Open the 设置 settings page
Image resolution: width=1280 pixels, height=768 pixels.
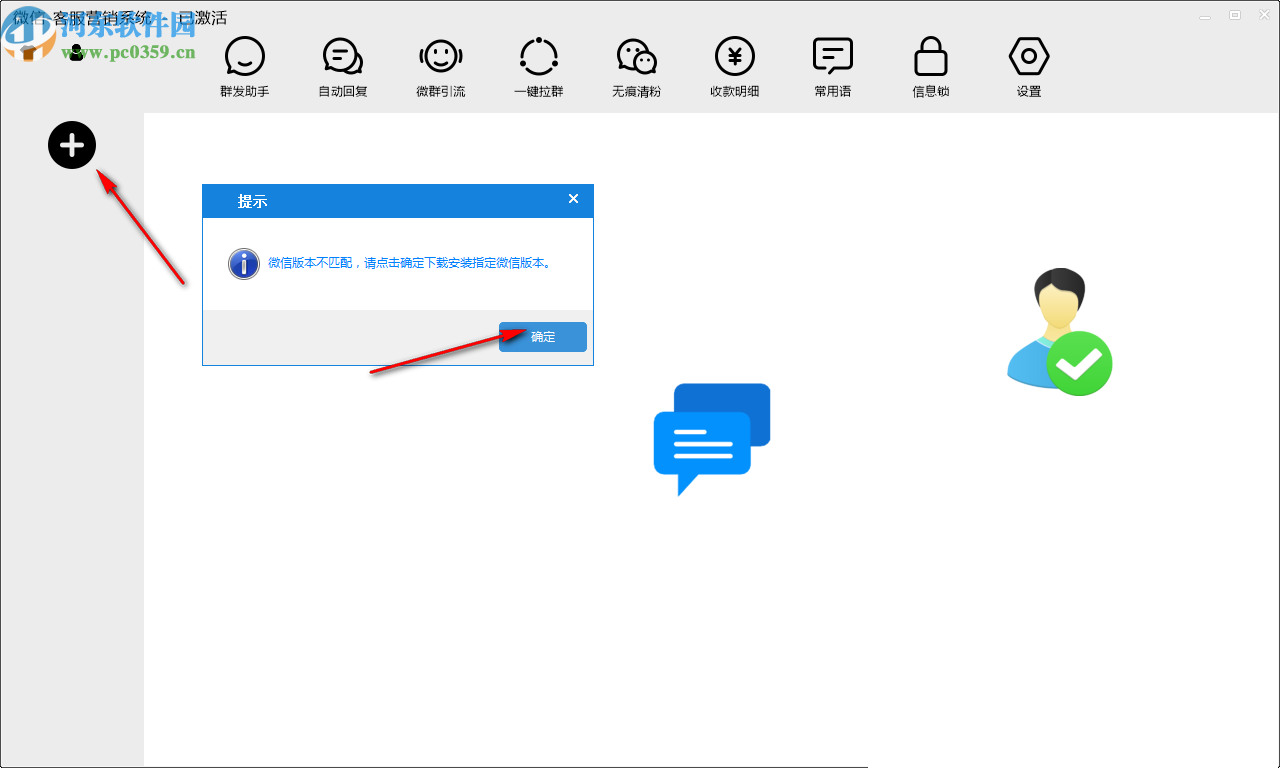click(1029, 67)
